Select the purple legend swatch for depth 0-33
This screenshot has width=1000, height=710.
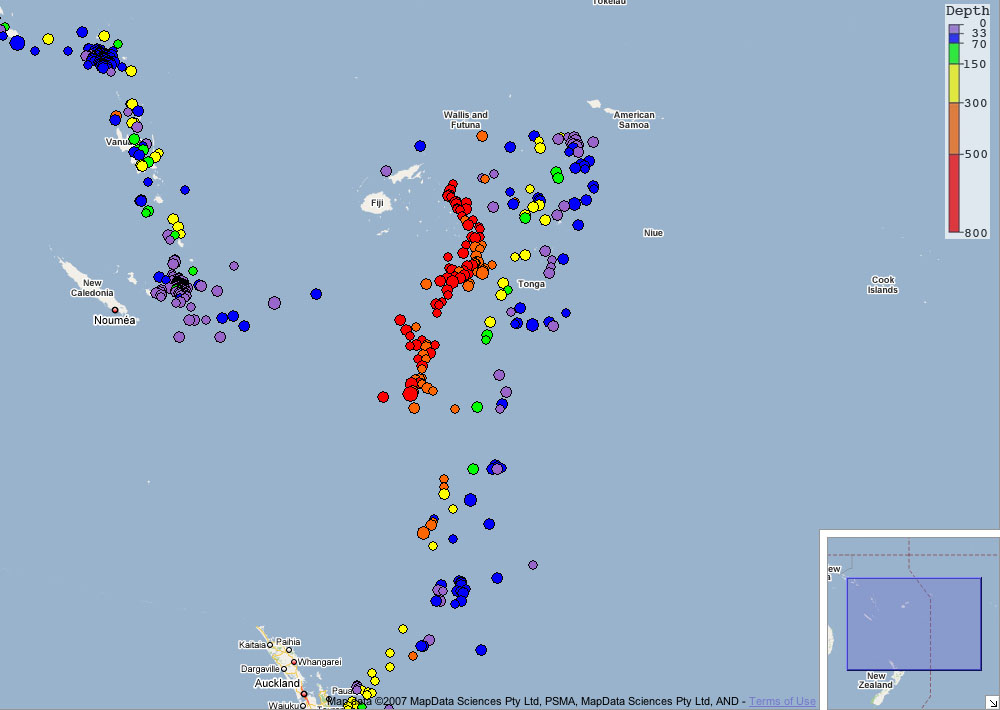[x=955, y=29]
